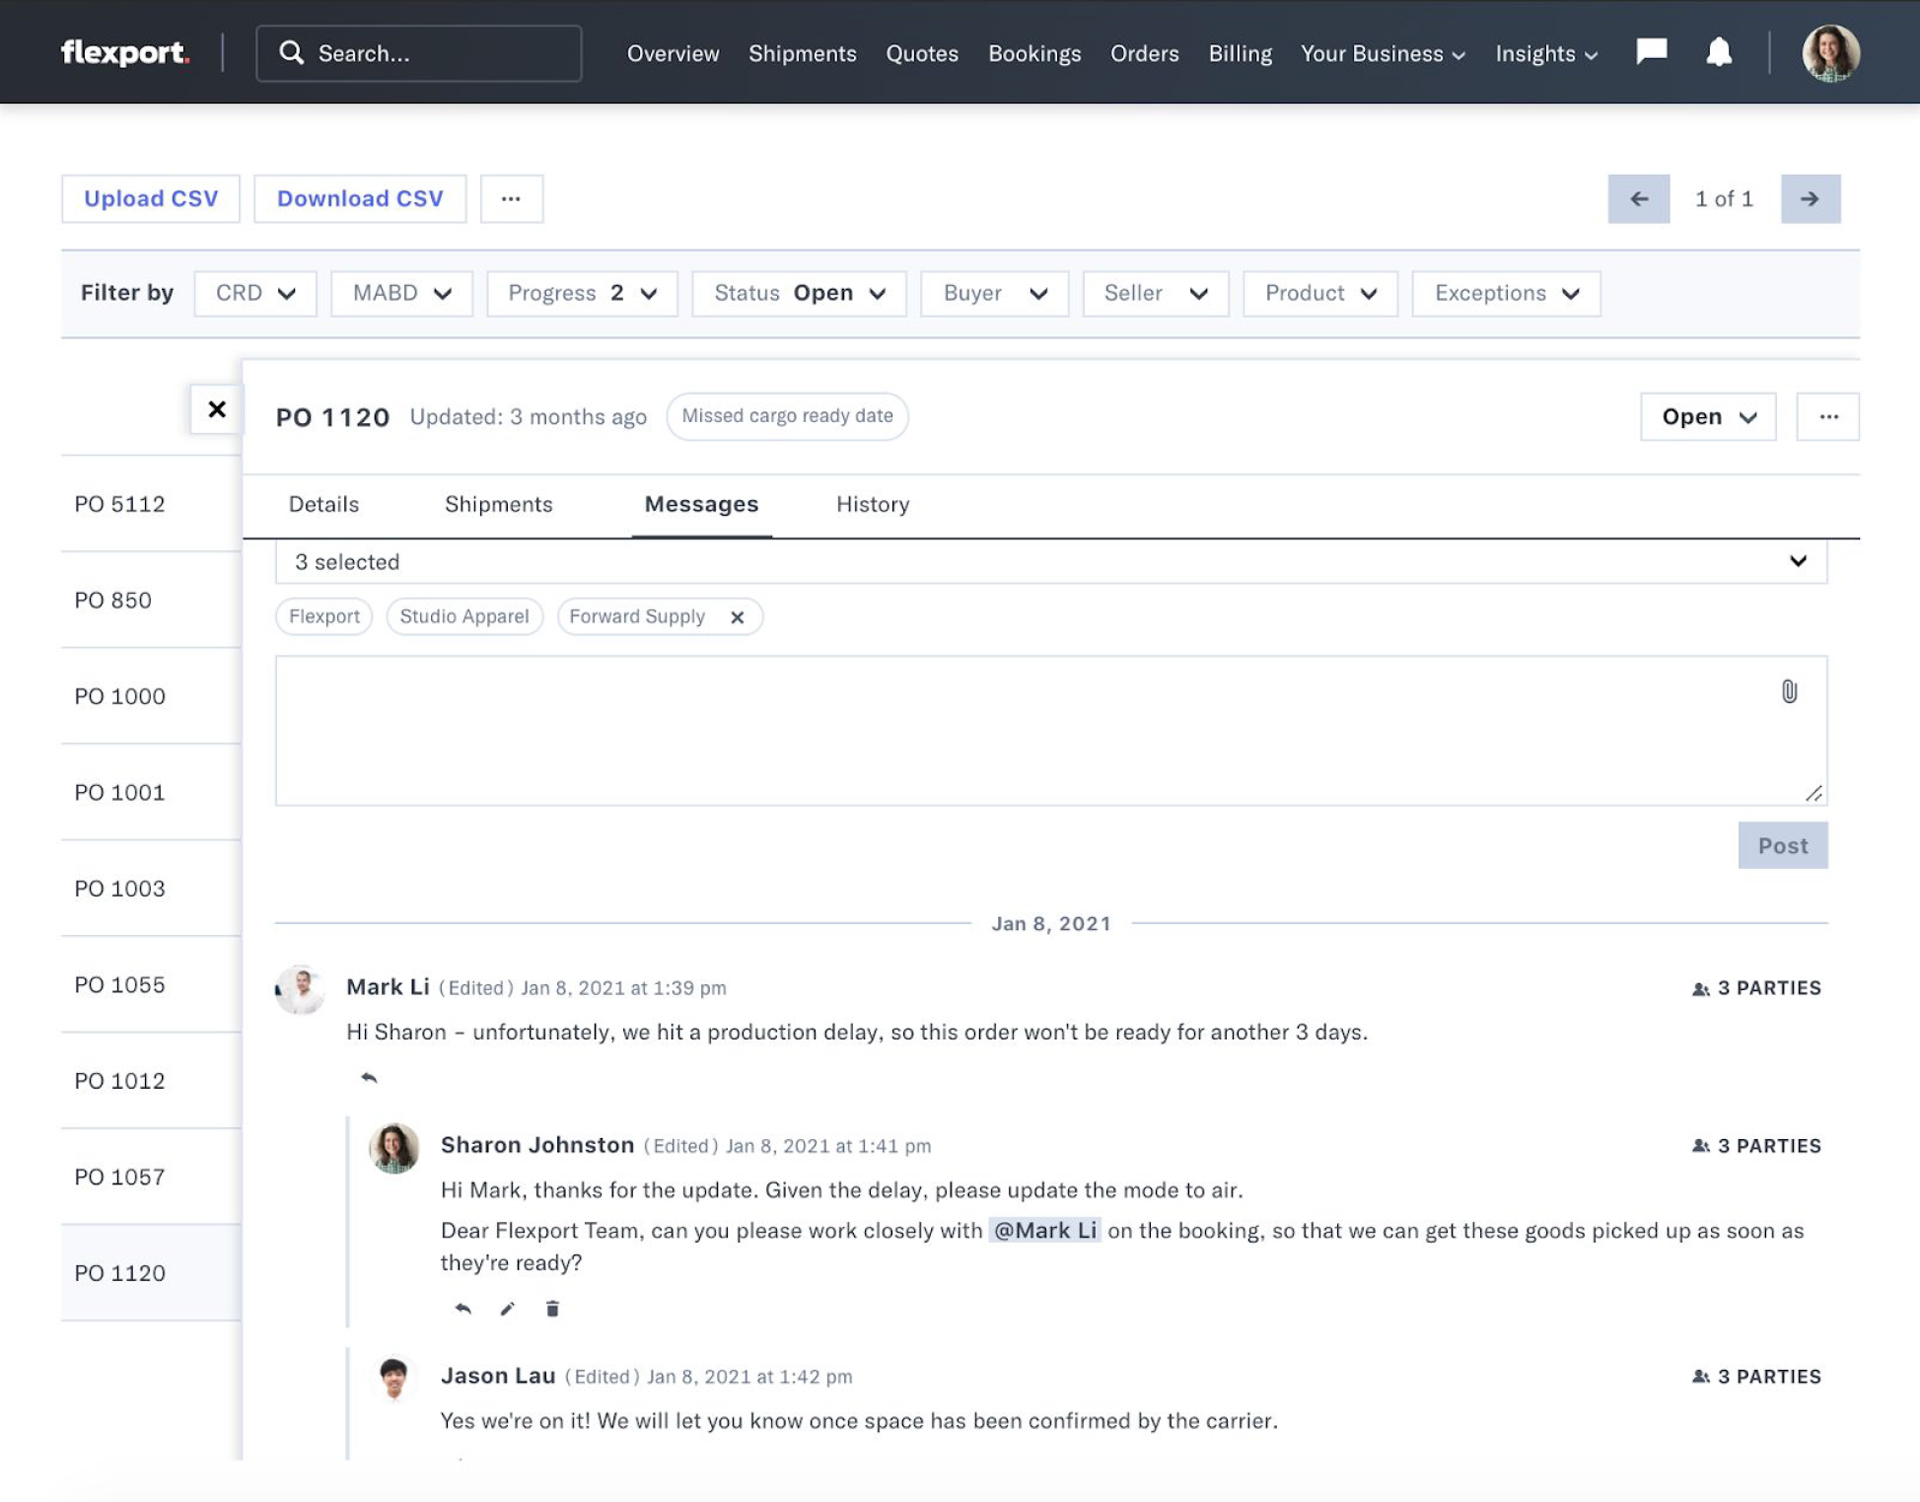Click the bell notification icon in top nav
Viewport: 1920px width, 1502px height.
coord(1716,51)
